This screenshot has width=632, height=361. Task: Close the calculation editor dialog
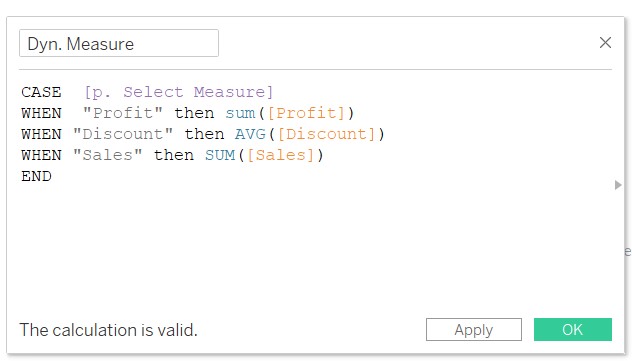(605, 43)
